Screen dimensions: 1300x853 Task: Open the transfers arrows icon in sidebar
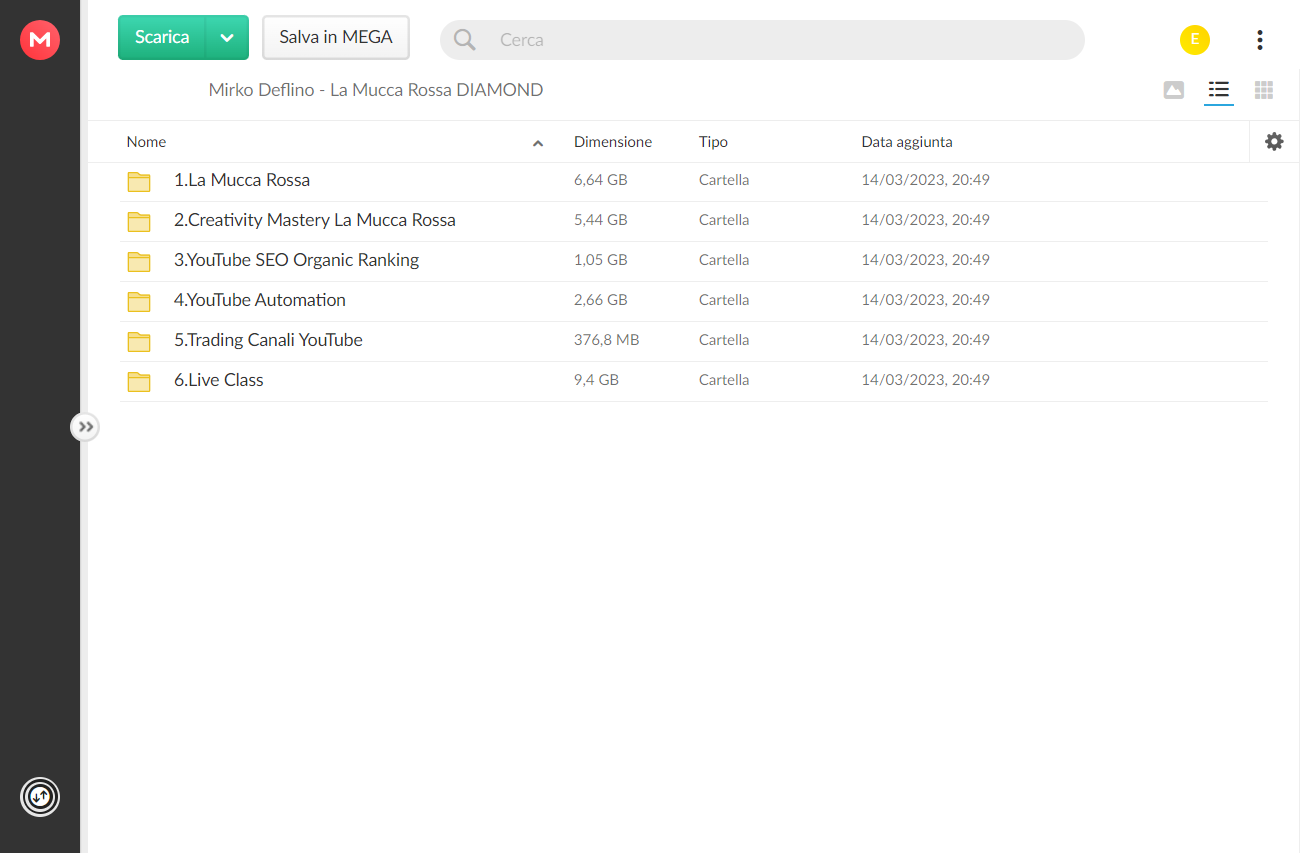pos(40,797)
